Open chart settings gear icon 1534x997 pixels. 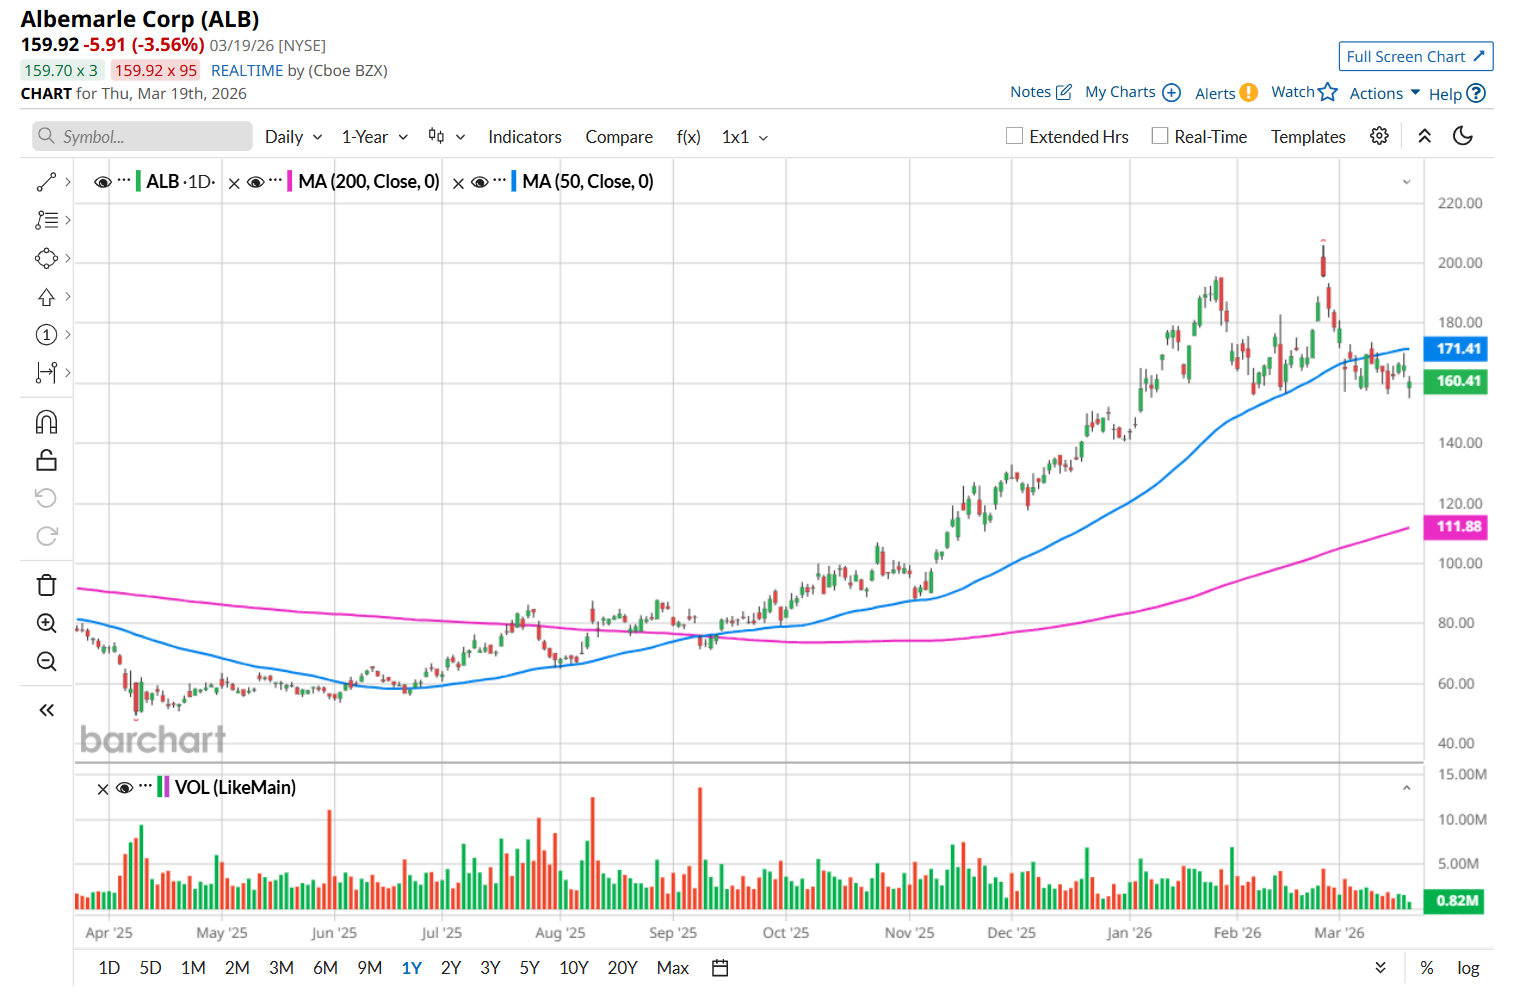pos(1379,136)
